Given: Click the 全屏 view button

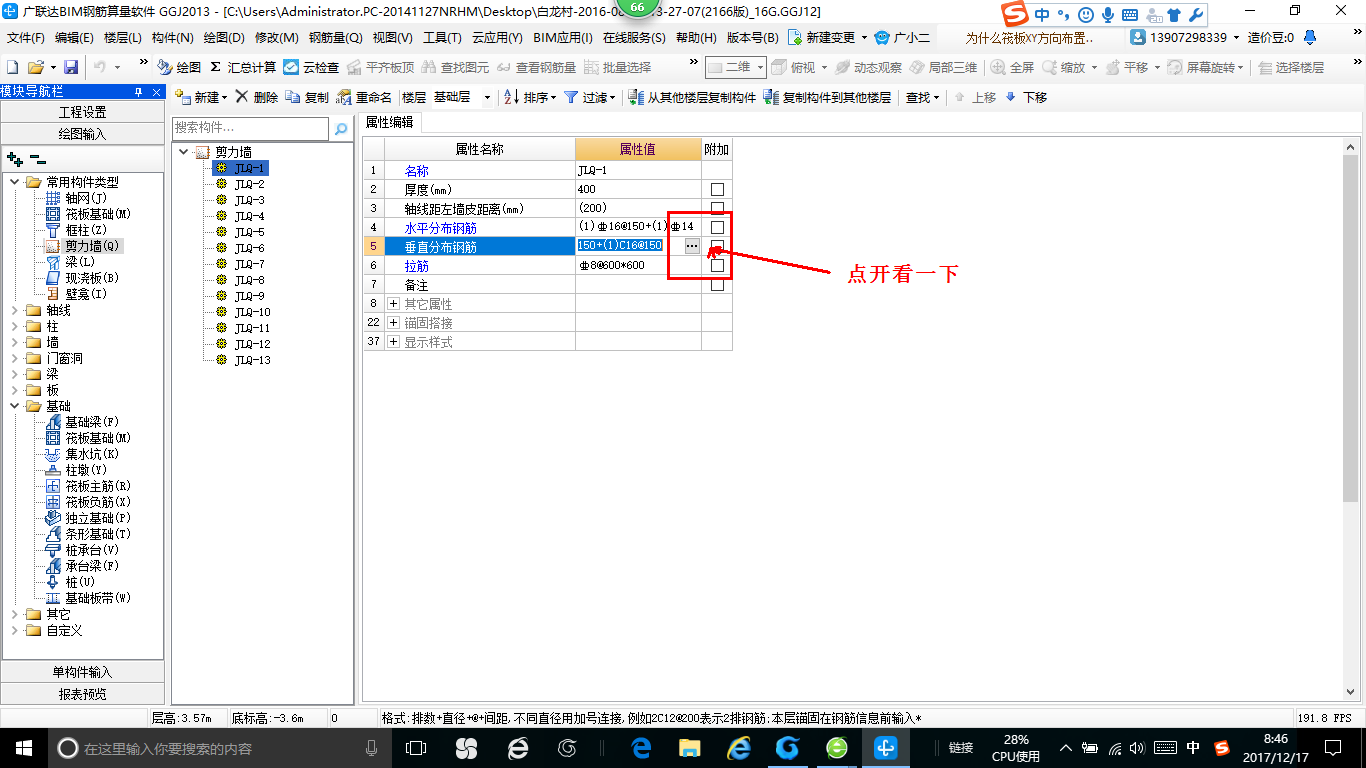Looking at the screenshot, I should click(1013, 67).
